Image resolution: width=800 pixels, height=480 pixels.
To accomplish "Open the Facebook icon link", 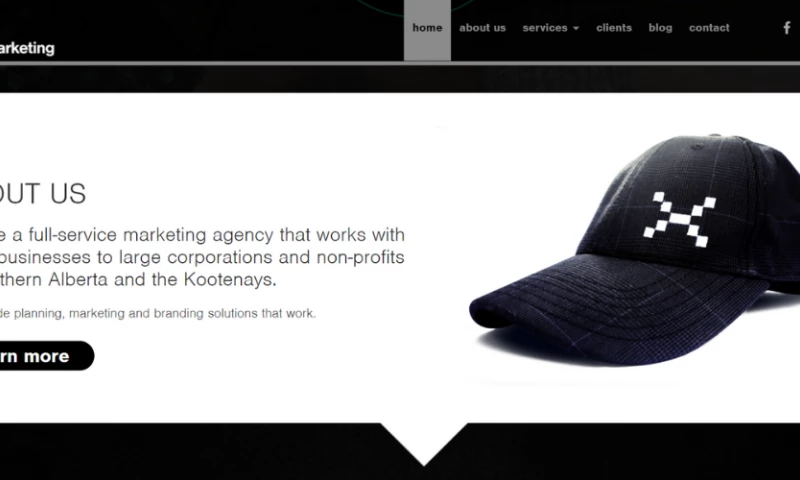I will coord(787,28).
